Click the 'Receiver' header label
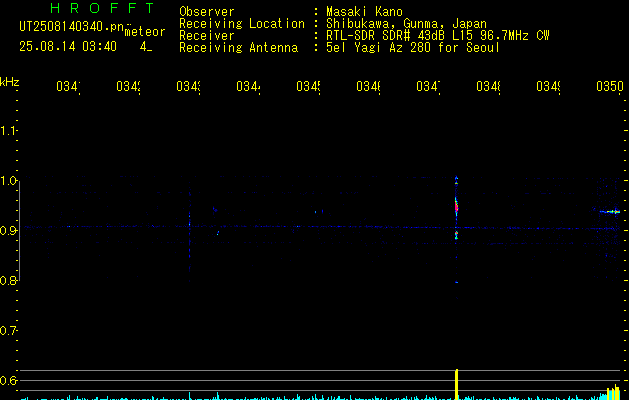629x400 pixels. (207, 36)
